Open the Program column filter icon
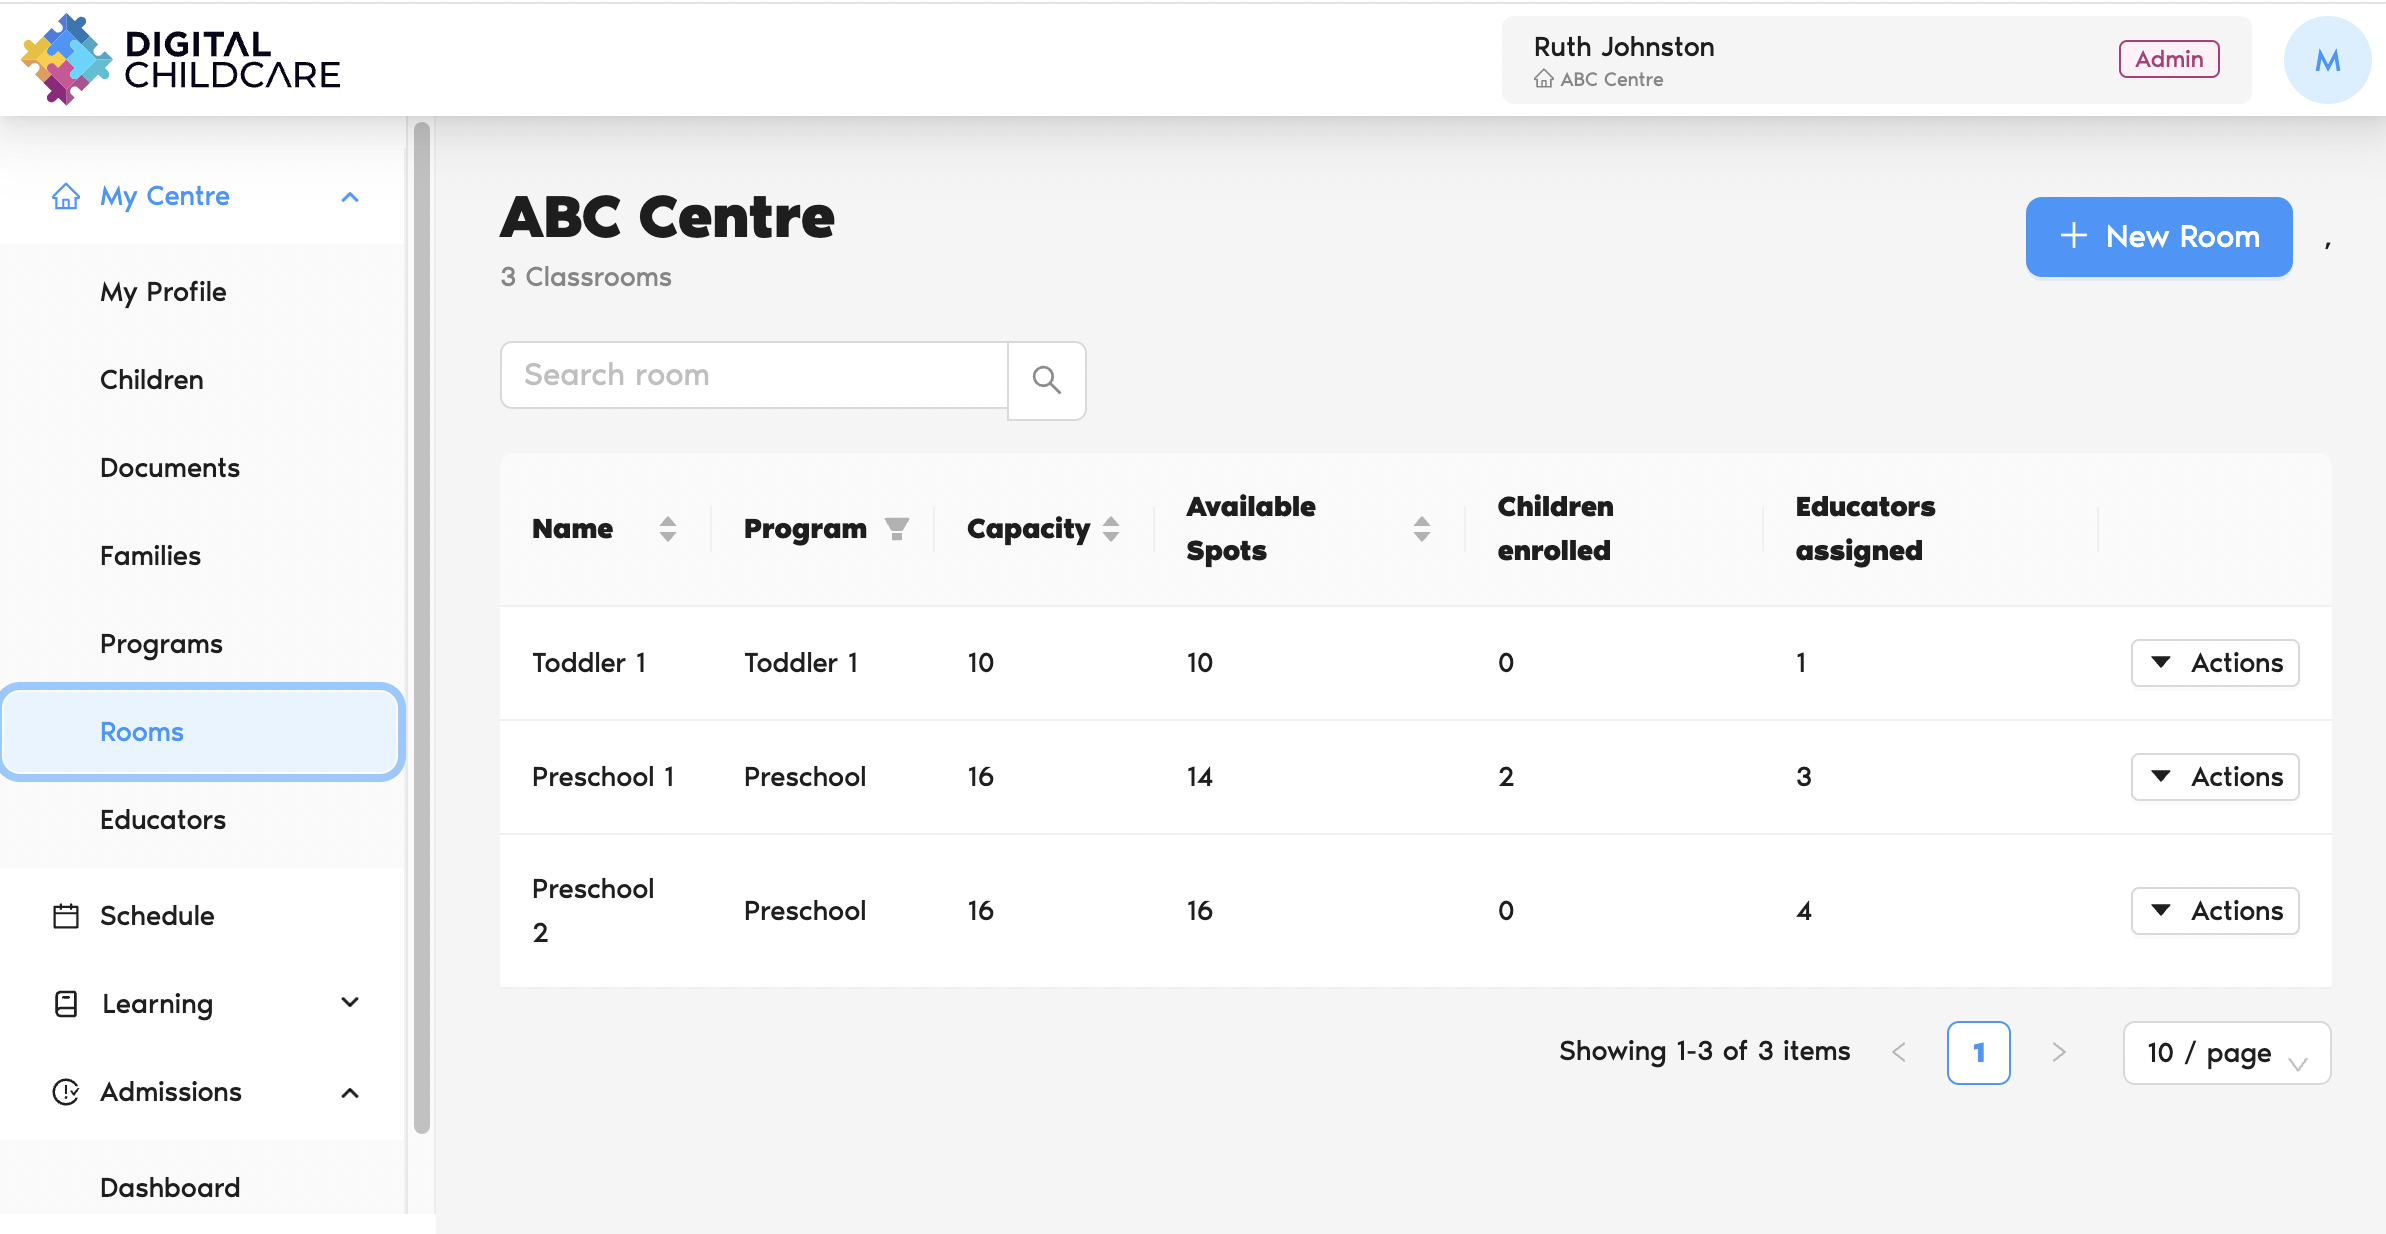2386x1234 pixels. (x=897, y=528)
